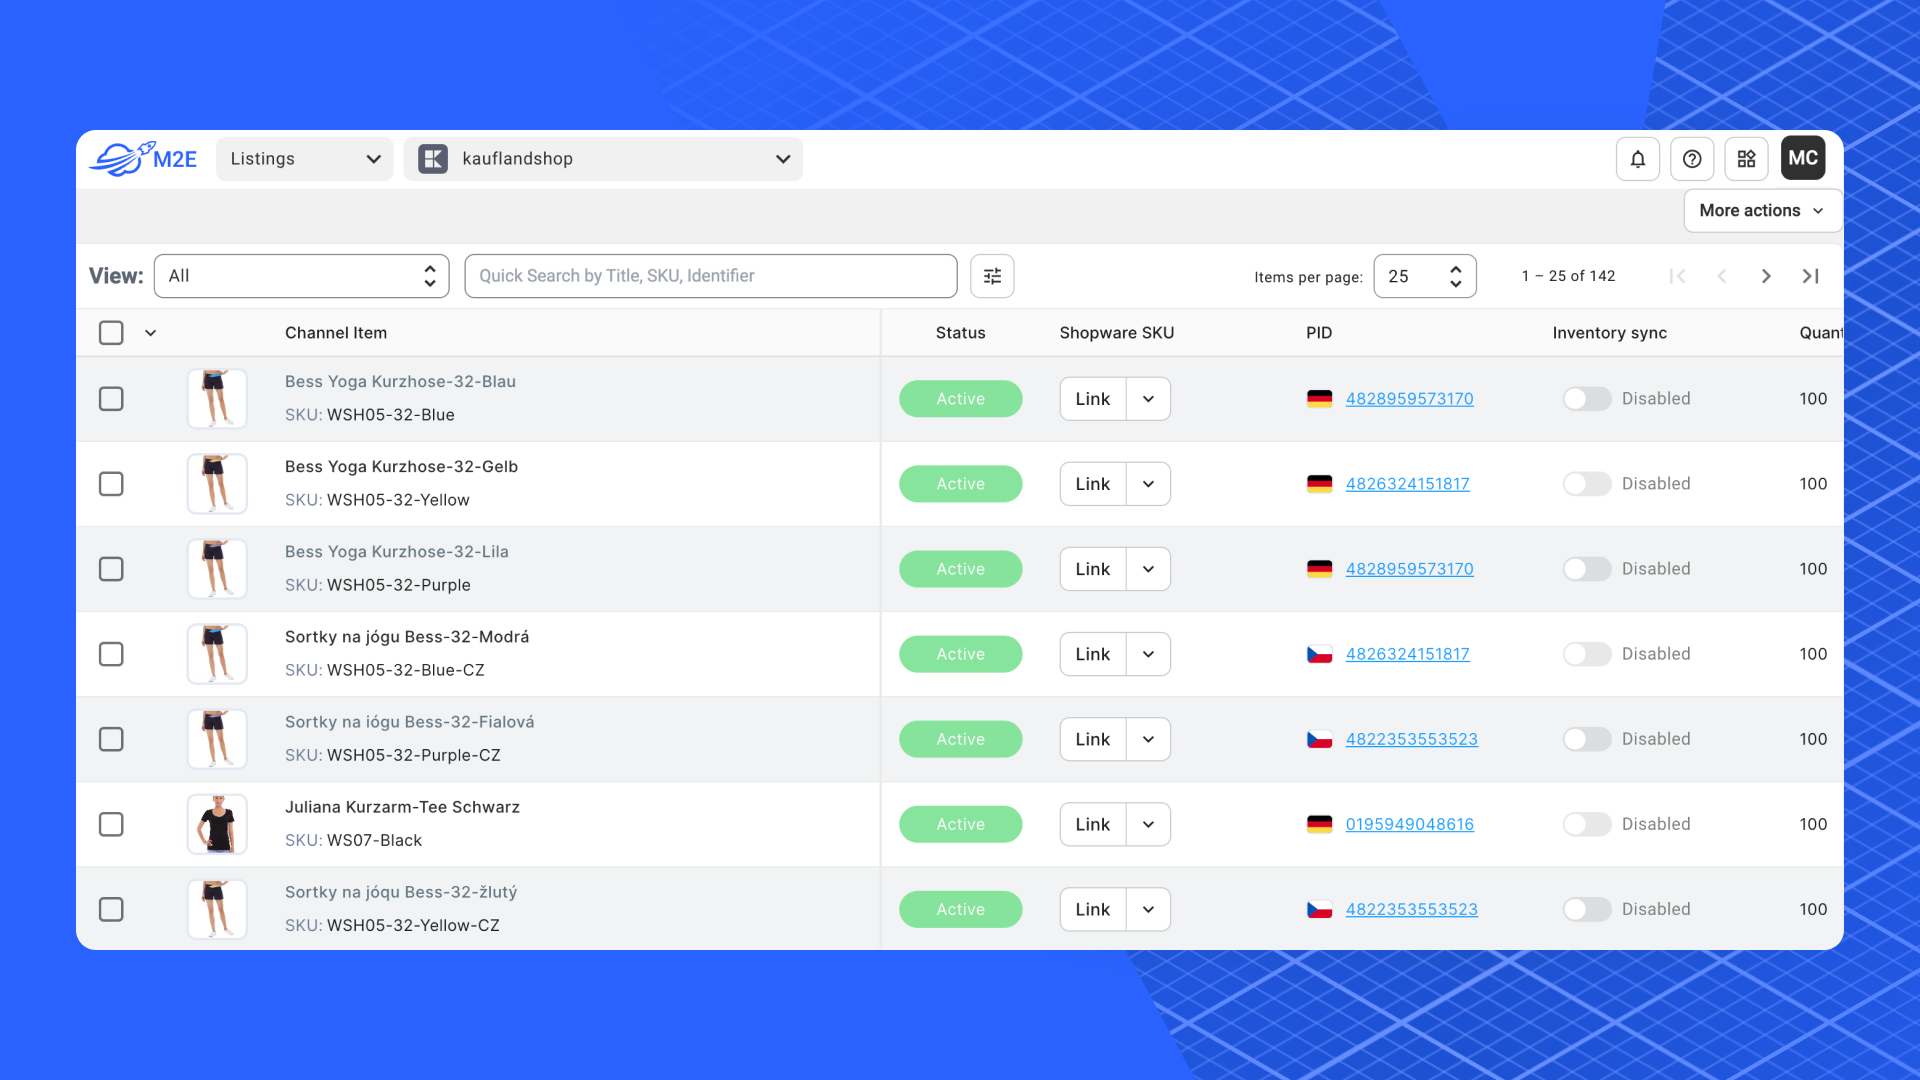Open the notifications bell
Viewport: 1920px width, 1080px height.
(x=1637, y=158)
